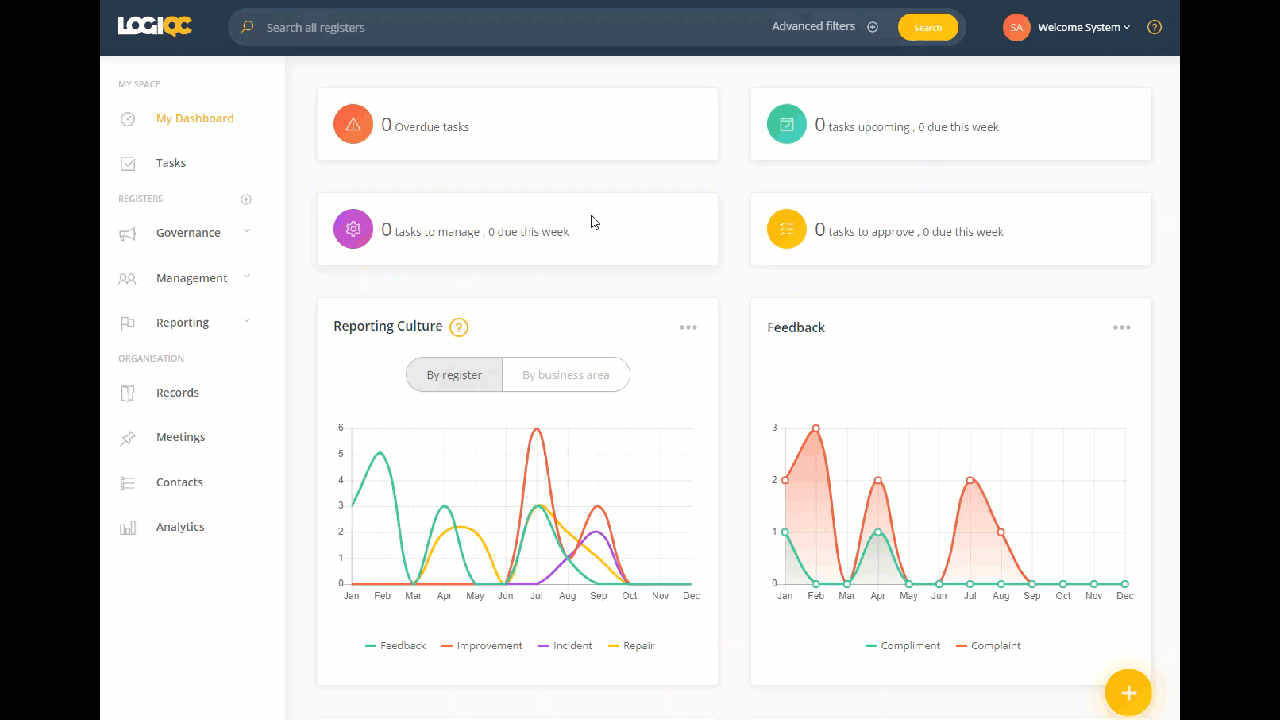This screenshot has height=720, width=1280.
Task: Open the help question mark icon
Action: click(1154, 27)
